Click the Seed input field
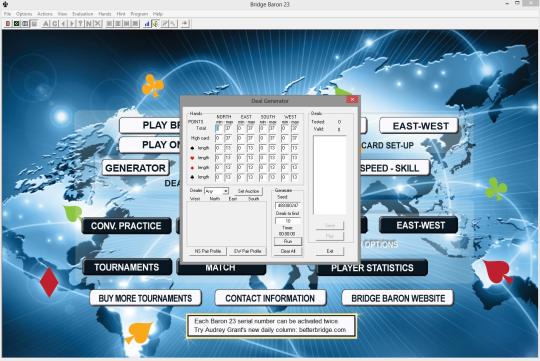Image resolution: width=540 pixels, height=361 pixels. coord(288,206)
